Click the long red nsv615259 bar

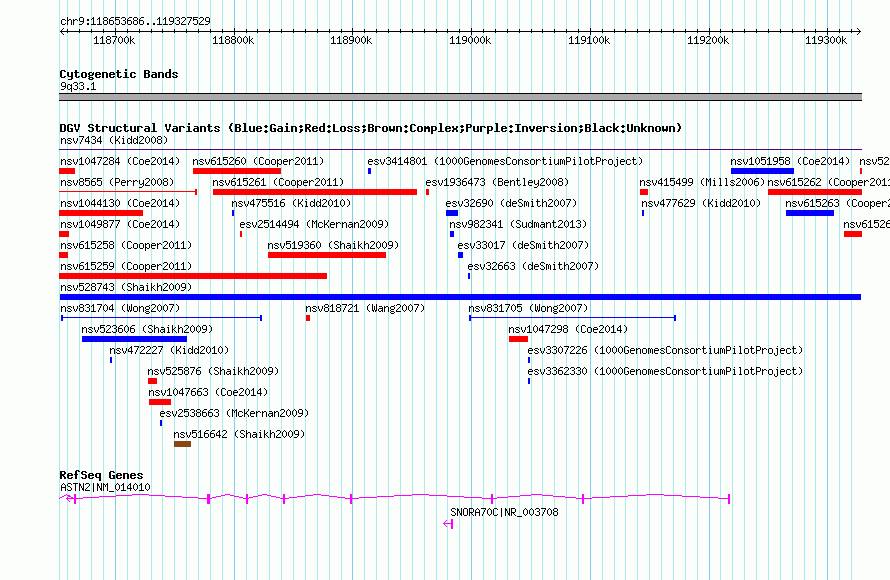[x=194, y=276]
